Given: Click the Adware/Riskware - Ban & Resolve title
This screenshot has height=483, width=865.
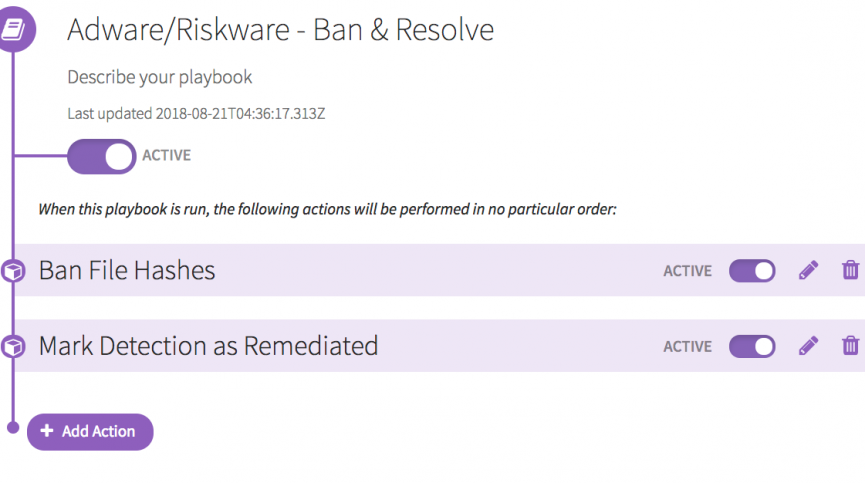Looking at the screenshot, I should pyautogui.click(x=280, y=30).
